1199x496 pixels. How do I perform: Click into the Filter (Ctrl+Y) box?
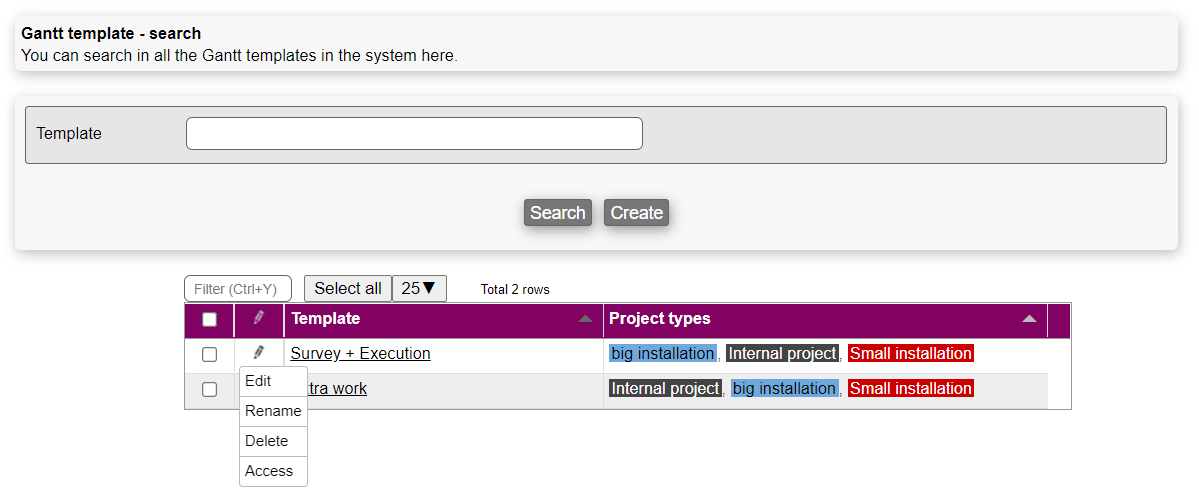(x=238, y=289)
